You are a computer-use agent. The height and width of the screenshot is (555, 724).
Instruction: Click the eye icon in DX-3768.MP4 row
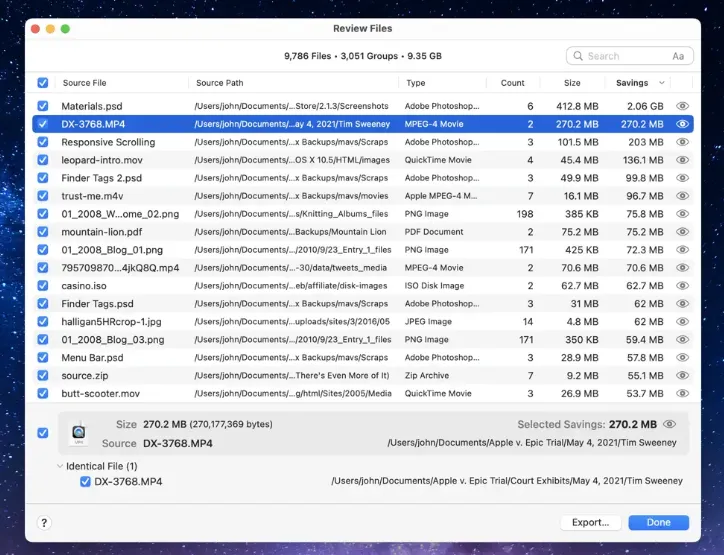[682, 124]
